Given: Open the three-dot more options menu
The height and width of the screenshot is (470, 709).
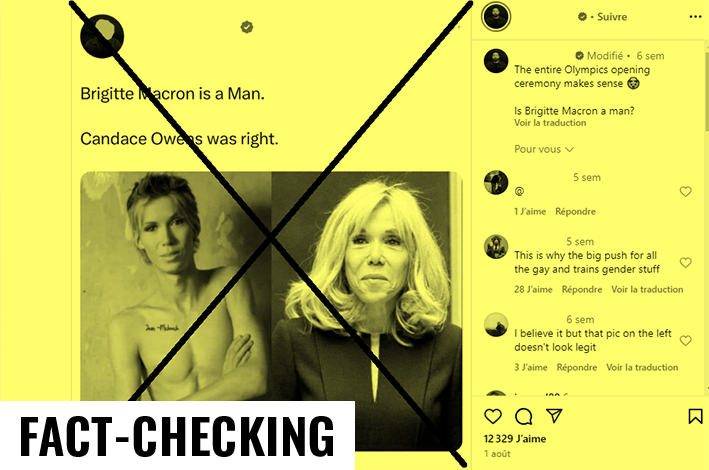Looking at the screenshot, I should point(695,17).
